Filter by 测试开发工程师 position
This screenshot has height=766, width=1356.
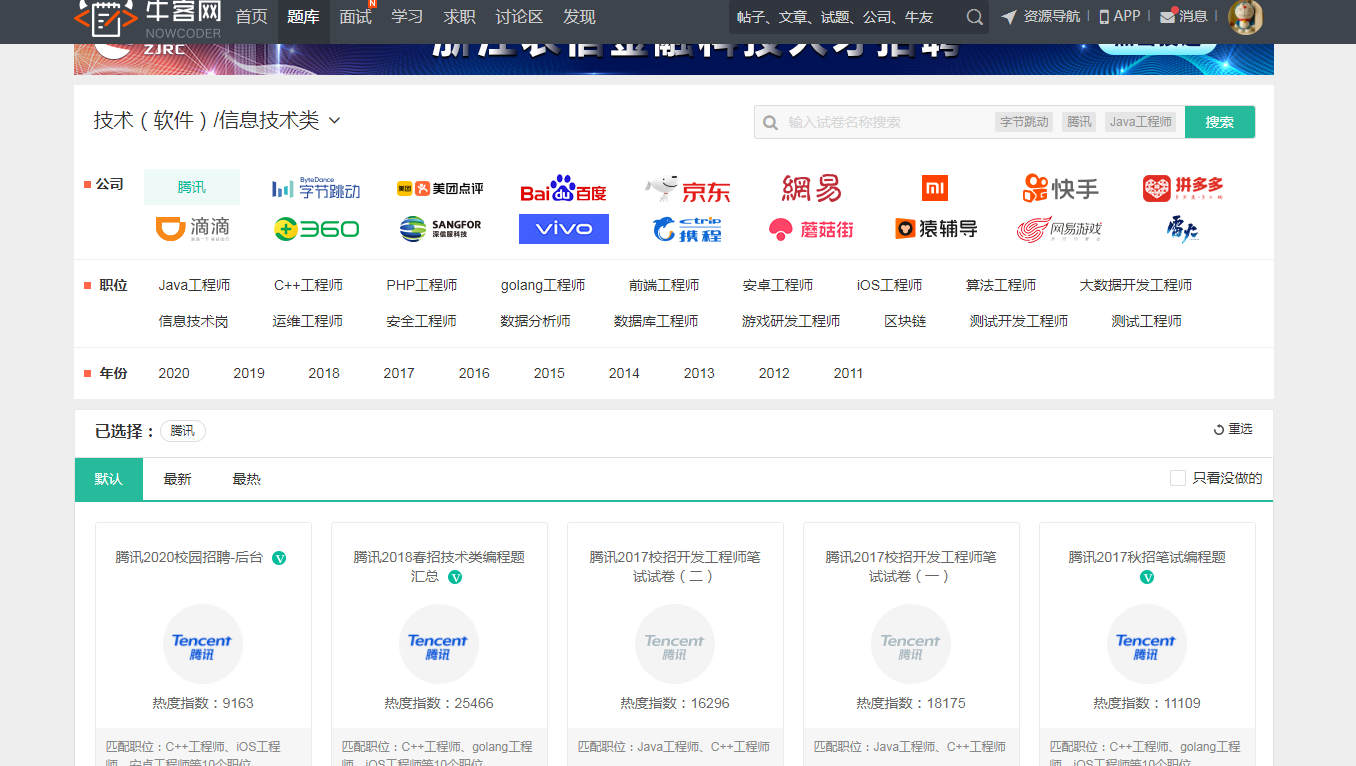[1019, 321]
